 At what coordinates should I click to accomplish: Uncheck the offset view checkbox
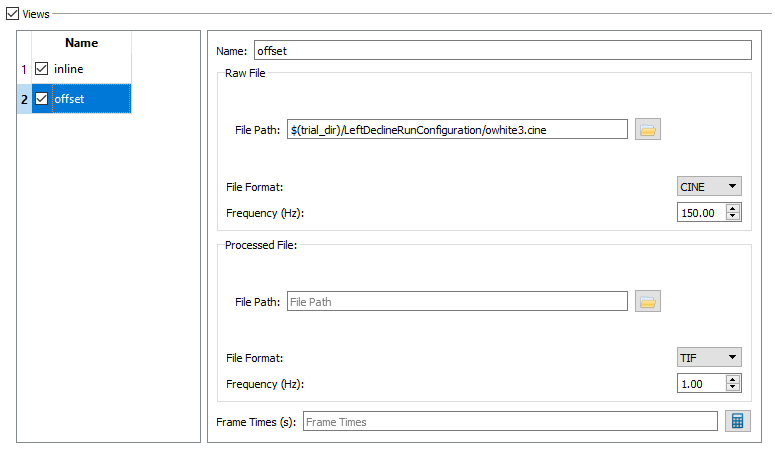click(x=42, y=99)
